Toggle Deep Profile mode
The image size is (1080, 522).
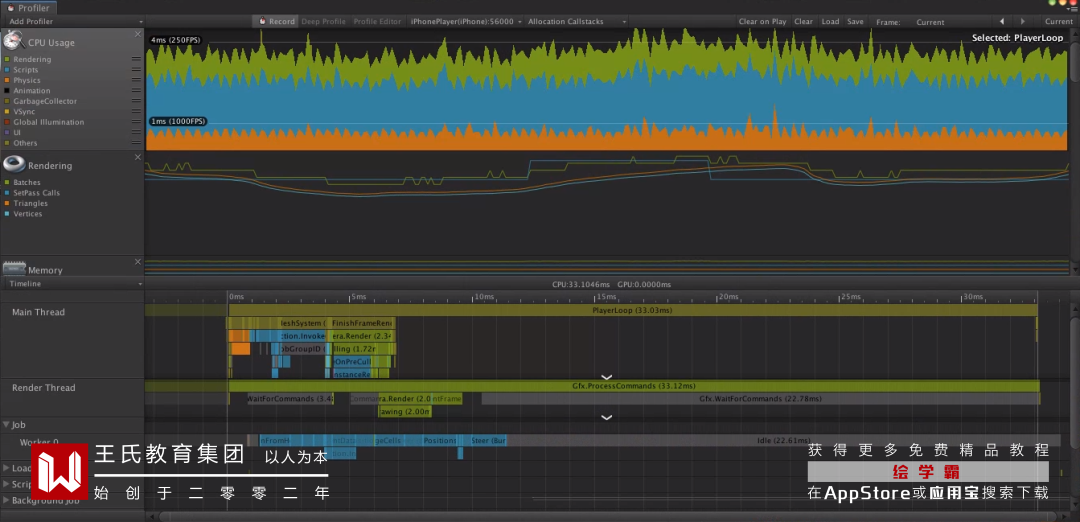pos(323,21)
